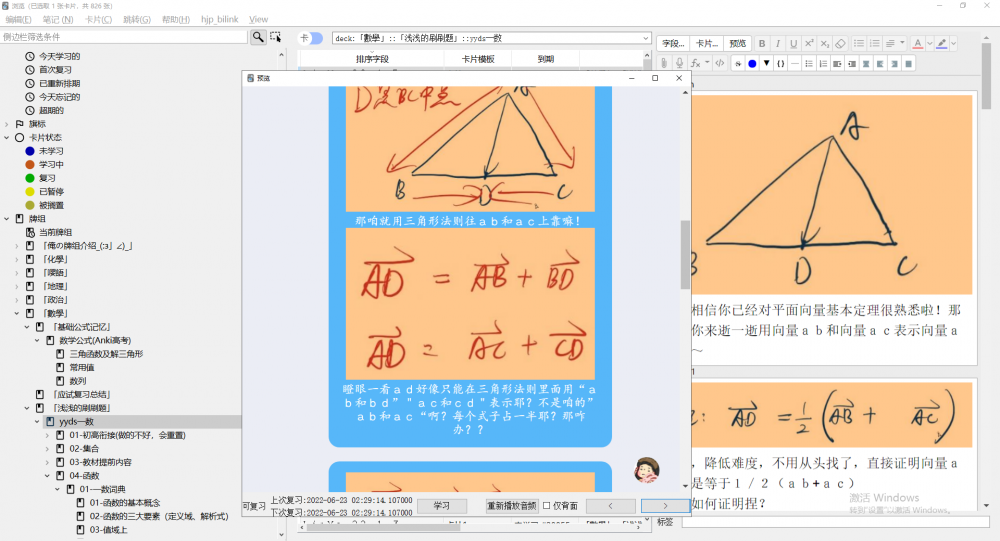Insert an ordered numbered list
This screenshot has width=1000, height=541.
click(874, 43)
